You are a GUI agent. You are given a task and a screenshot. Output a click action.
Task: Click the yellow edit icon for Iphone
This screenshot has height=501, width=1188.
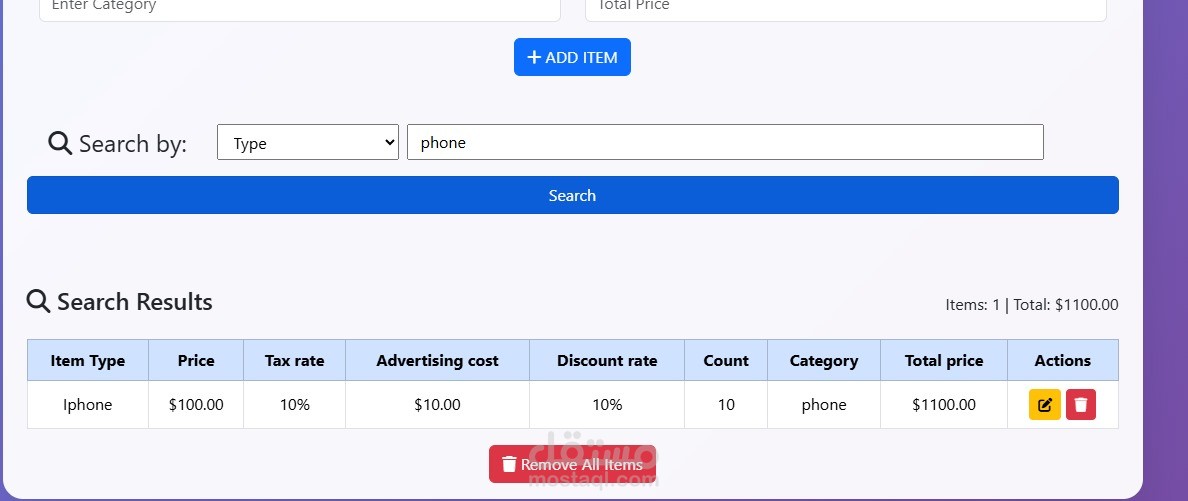click(1045, 405)
